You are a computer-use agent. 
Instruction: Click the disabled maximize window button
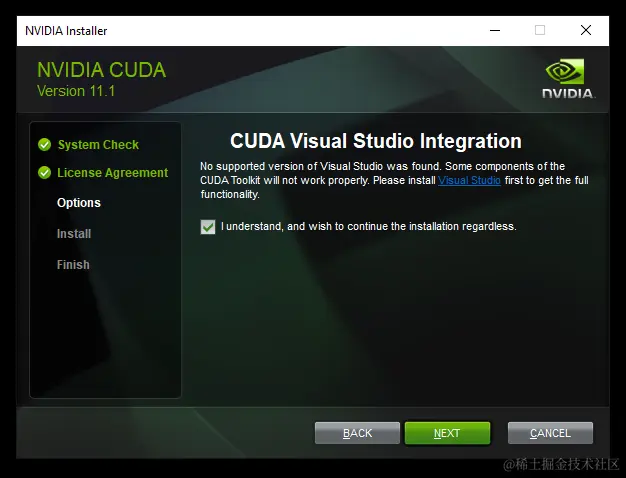point(540,30)
